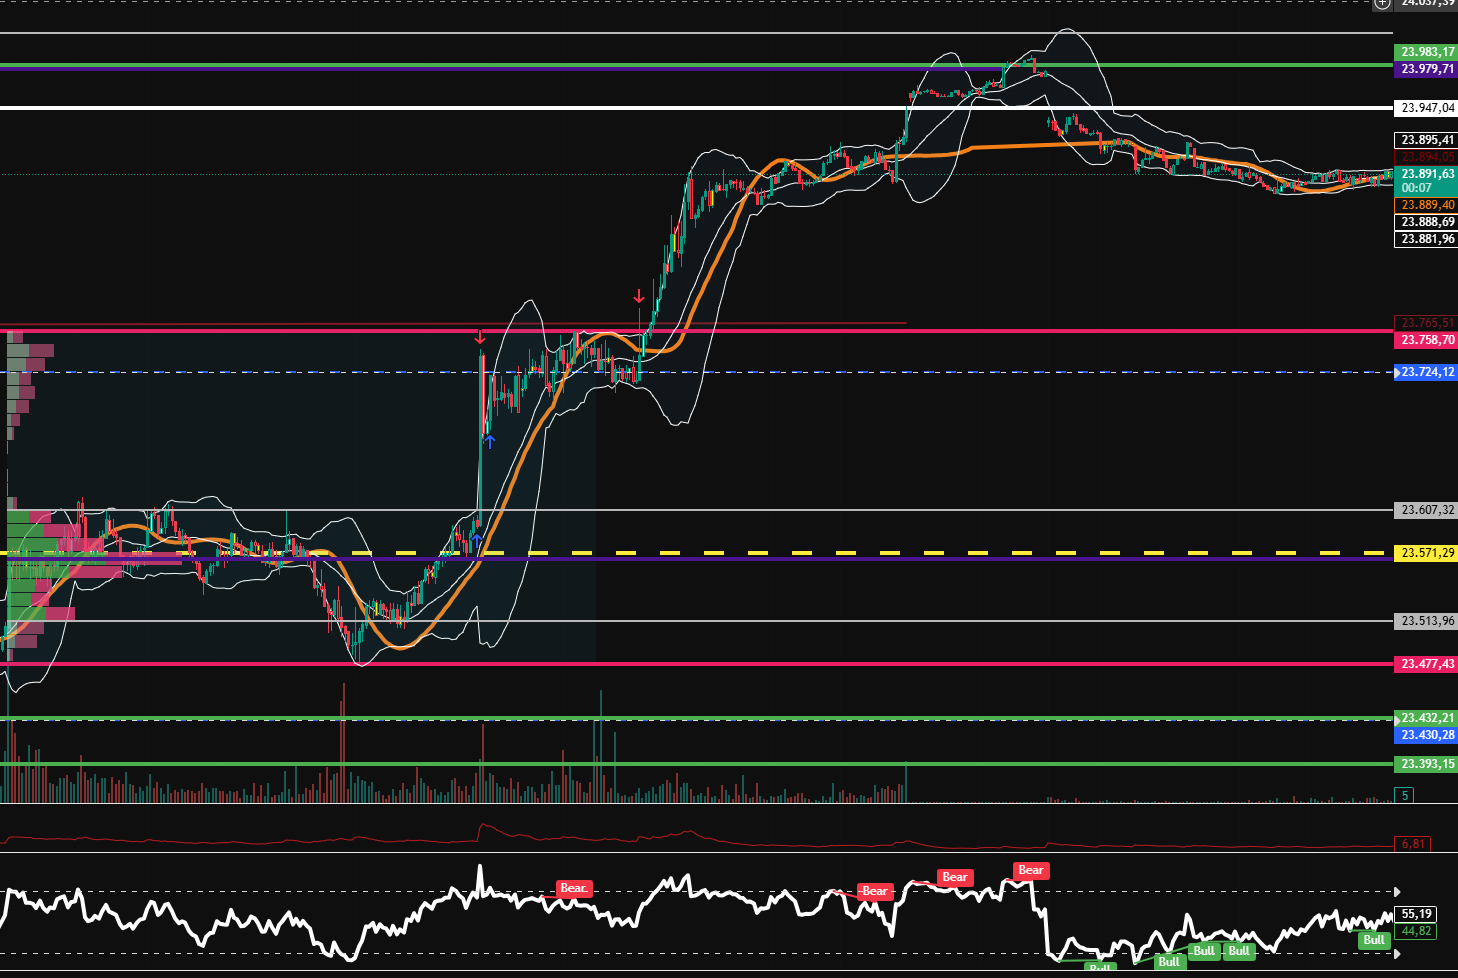The image size is (1458, 978).
Task: Click the rightmost green Bull signal badge
Action: pyautogui.click(x=1374, y=940)
